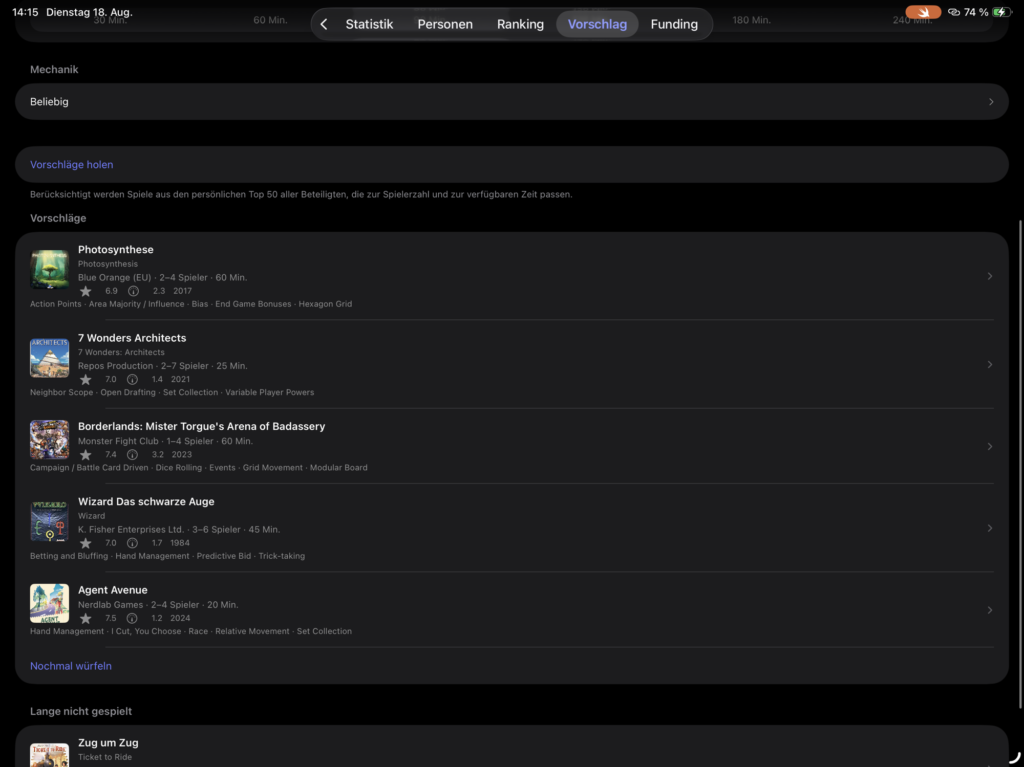The width and height of the screenshot is (1024, 767).
Task: Click the clock showing 14:15
Action: coord(25,12)
